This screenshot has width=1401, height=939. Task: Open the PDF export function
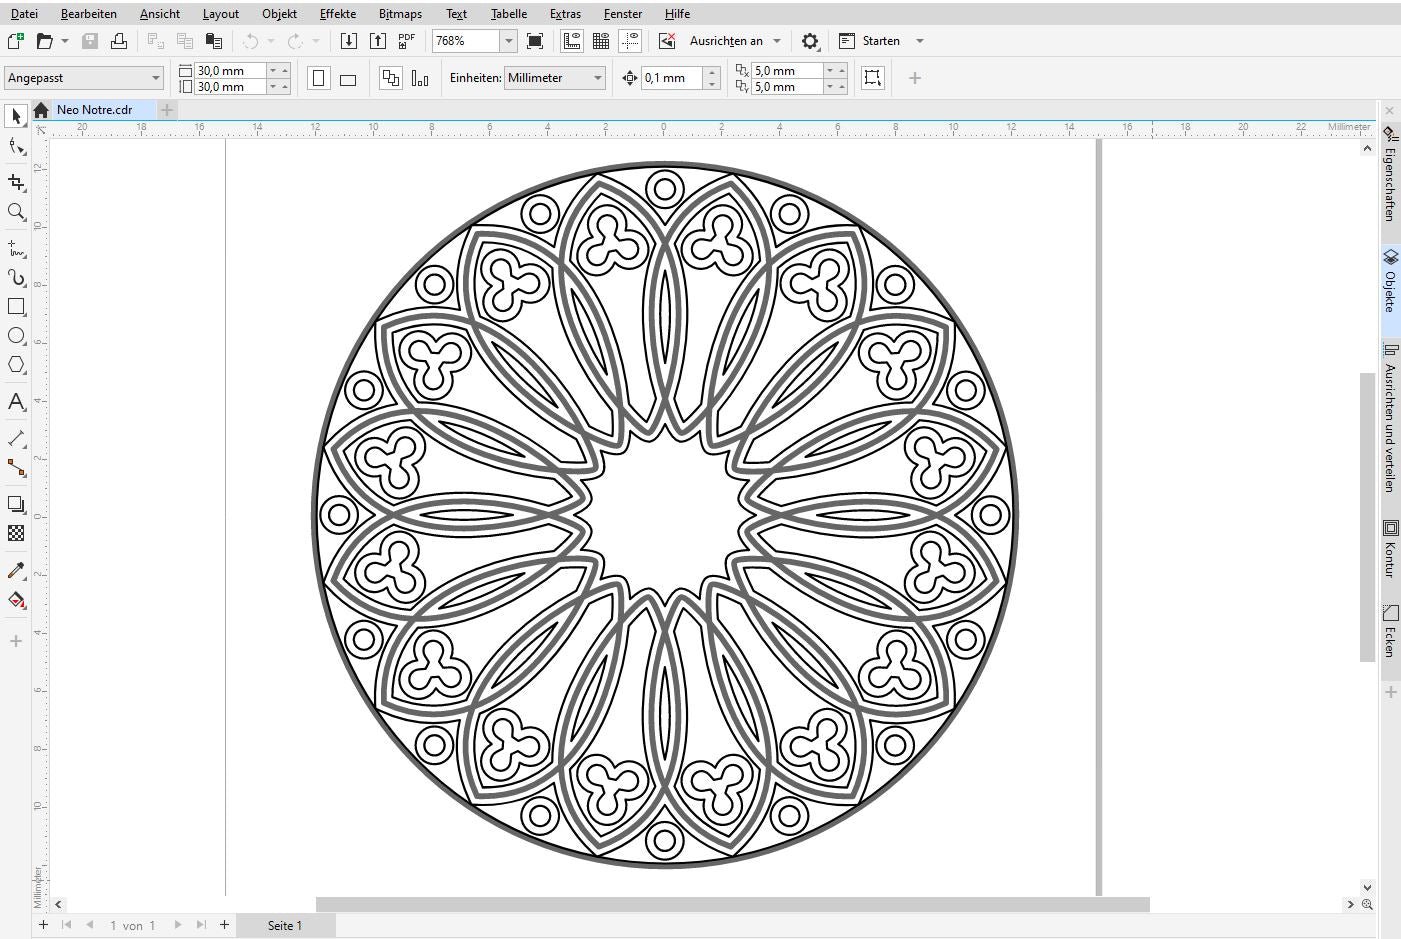point(405,40)
